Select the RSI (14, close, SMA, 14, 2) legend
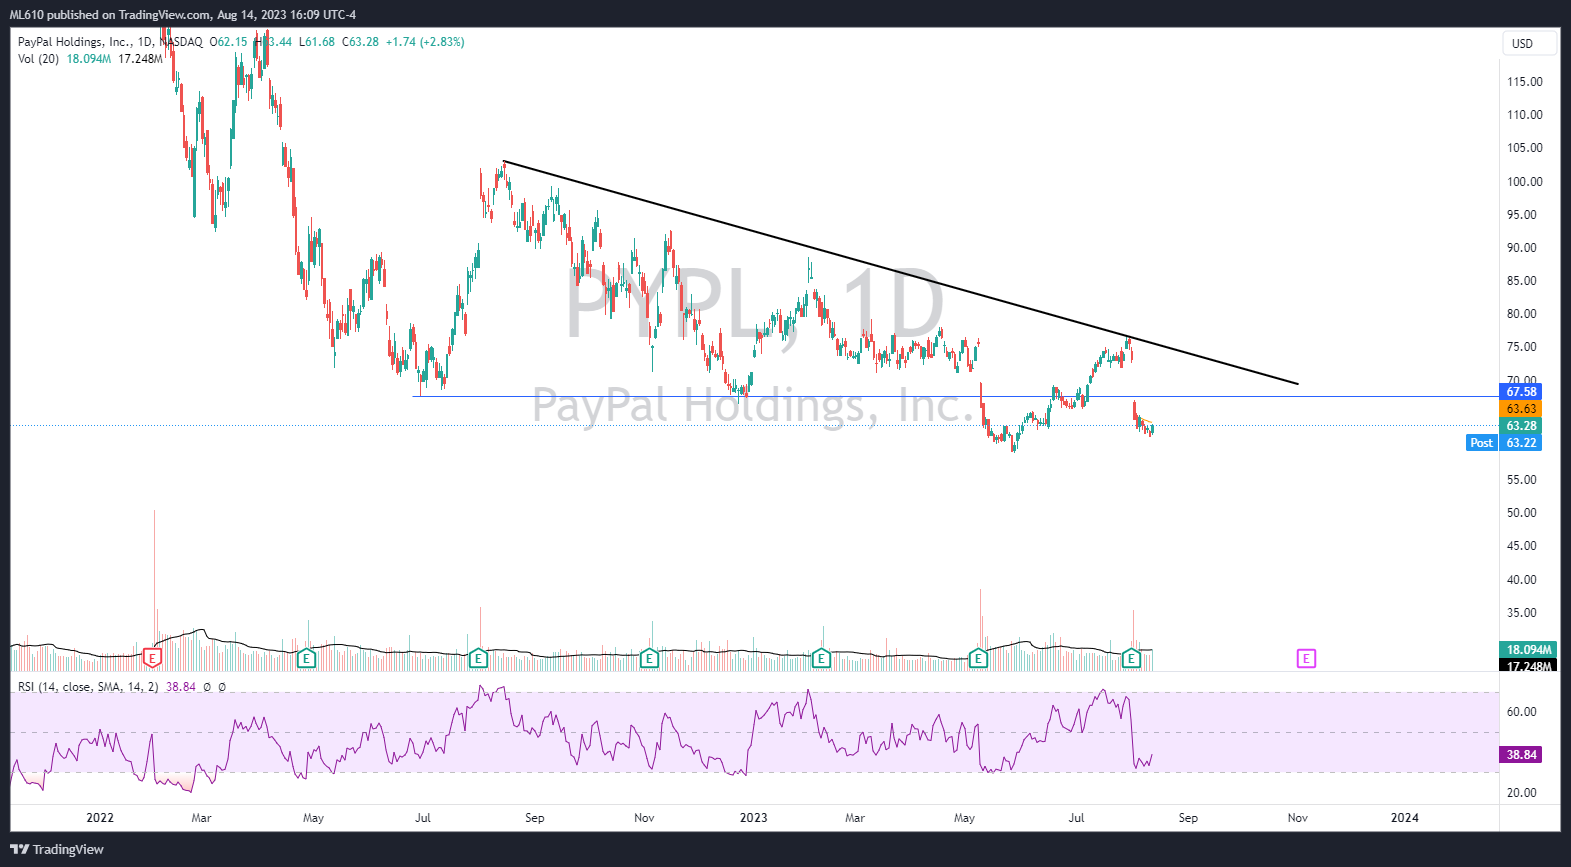 tap(88, 687)
